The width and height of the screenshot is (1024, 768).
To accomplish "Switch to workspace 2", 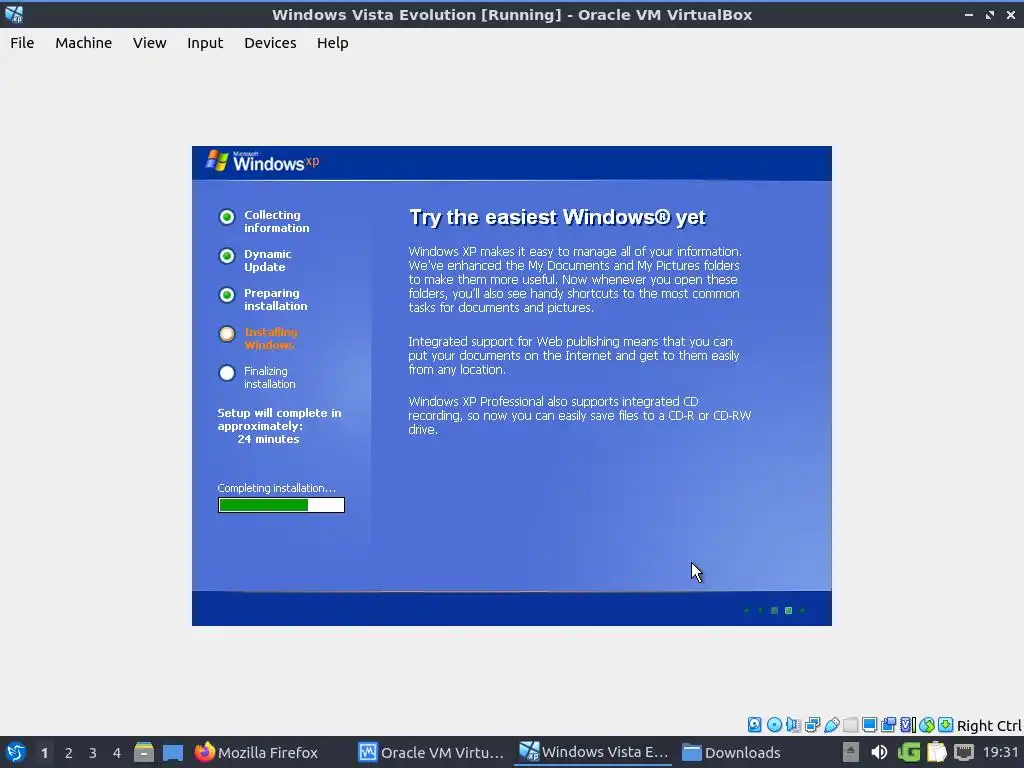I will [69, 753].
